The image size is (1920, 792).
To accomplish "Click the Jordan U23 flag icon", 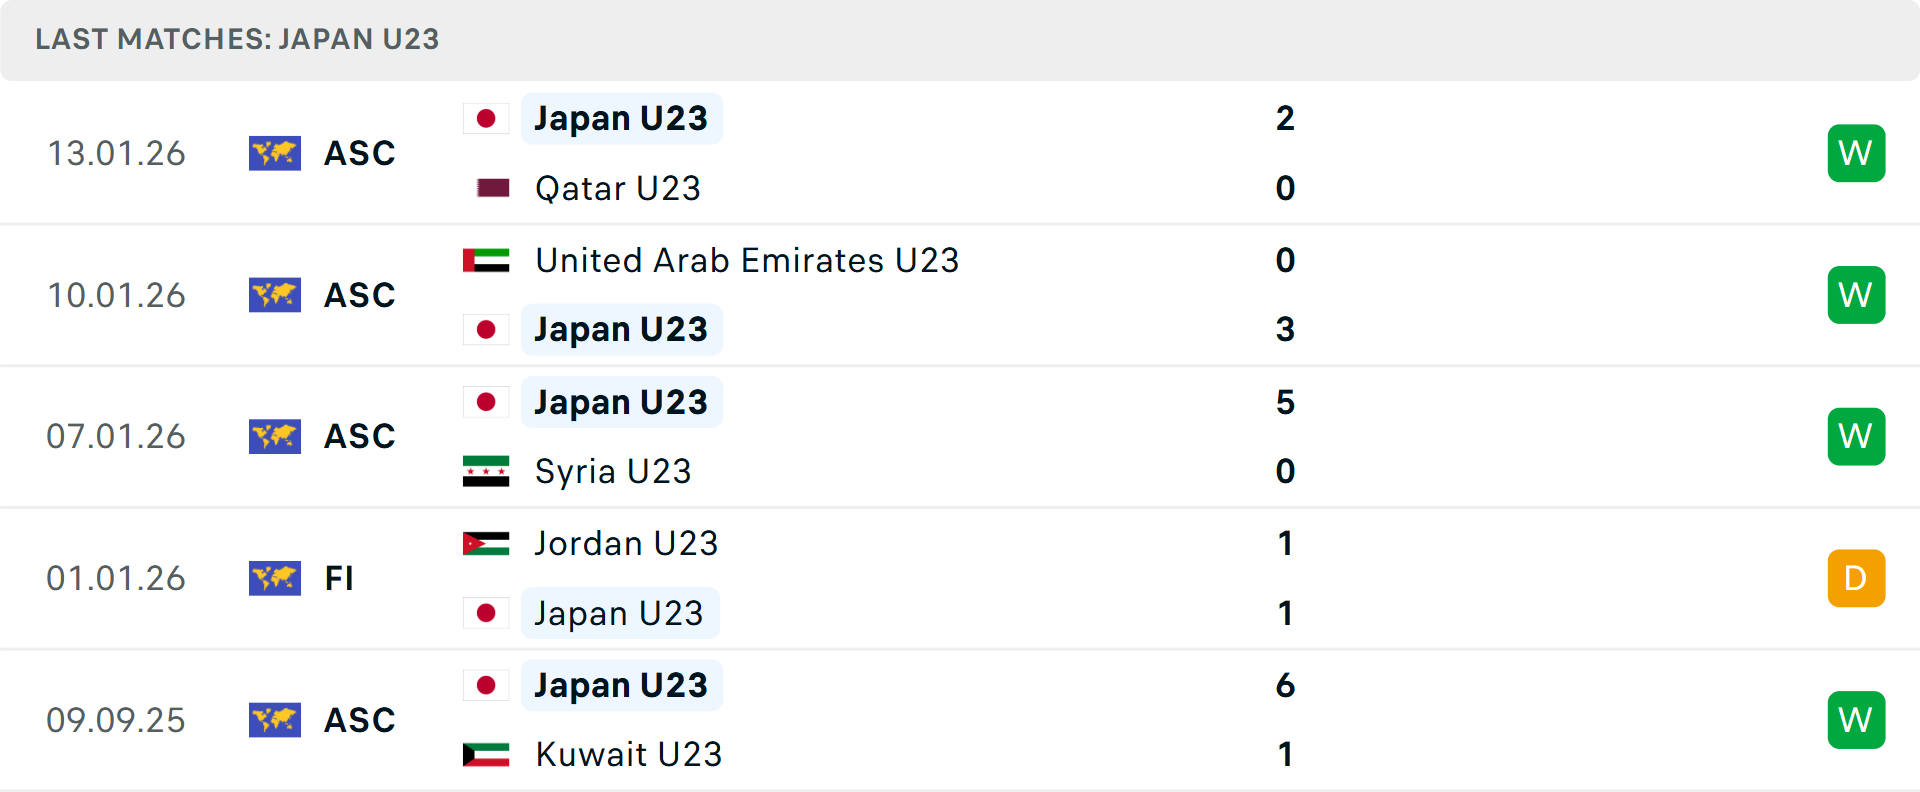I will pyautogui.click(x=486, y=543).
